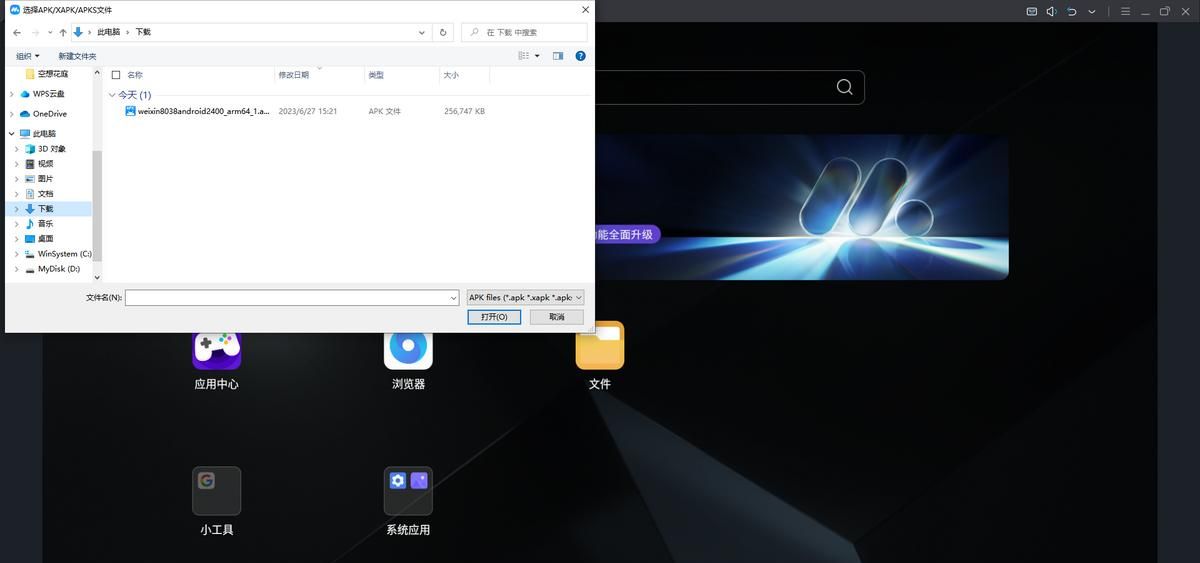Collapse the 此电脑 tree node
This screenshot has width=1200, height=563.
point(11,133)
